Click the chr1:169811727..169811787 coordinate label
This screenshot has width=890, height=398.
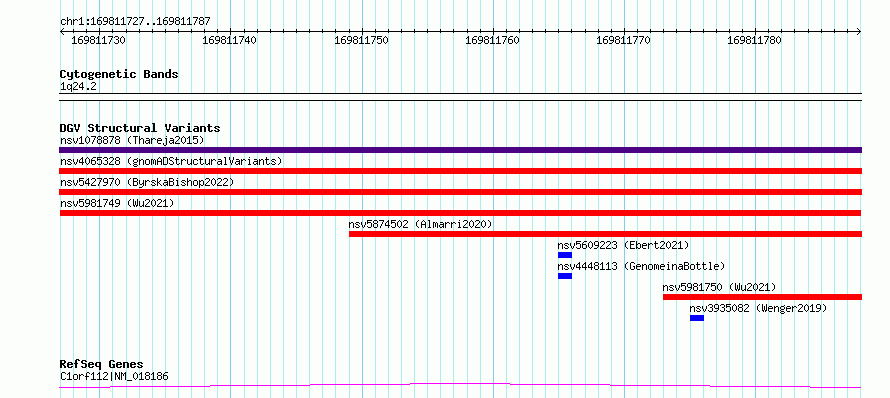click(x=135, y=22)
